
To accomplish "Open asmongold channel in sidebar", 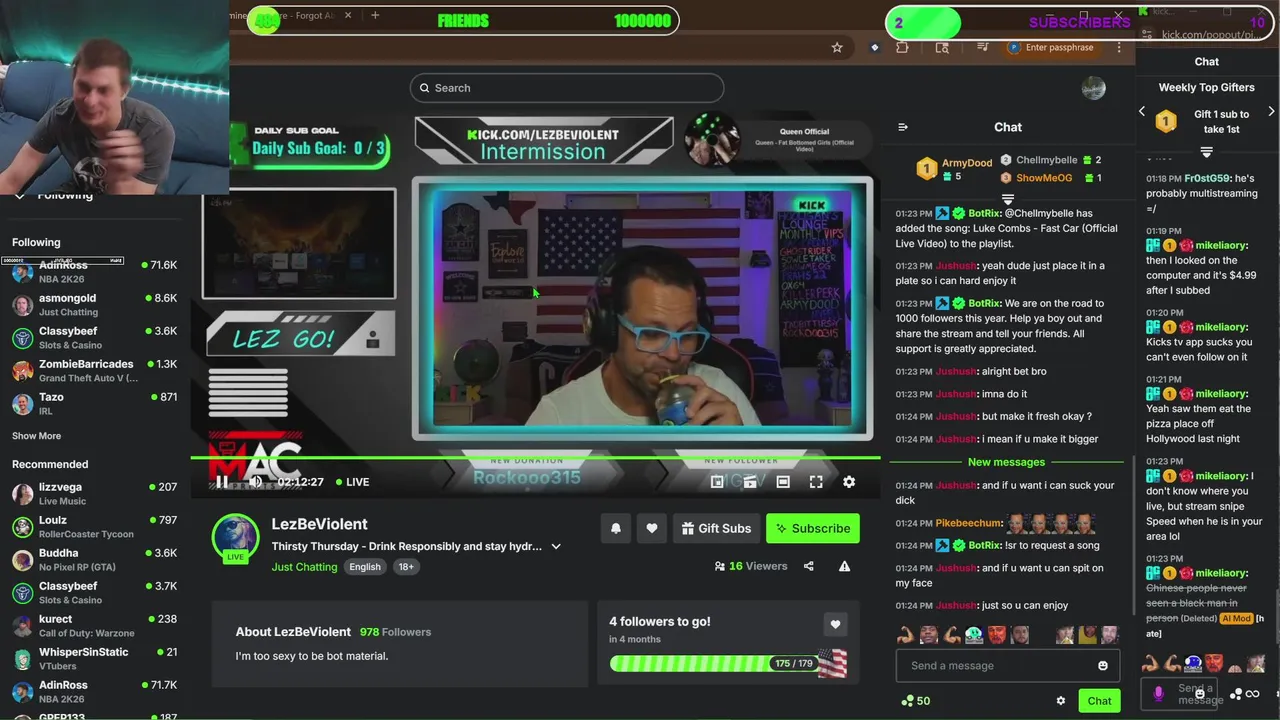I will pyautogui.click(x=95, y=305).
